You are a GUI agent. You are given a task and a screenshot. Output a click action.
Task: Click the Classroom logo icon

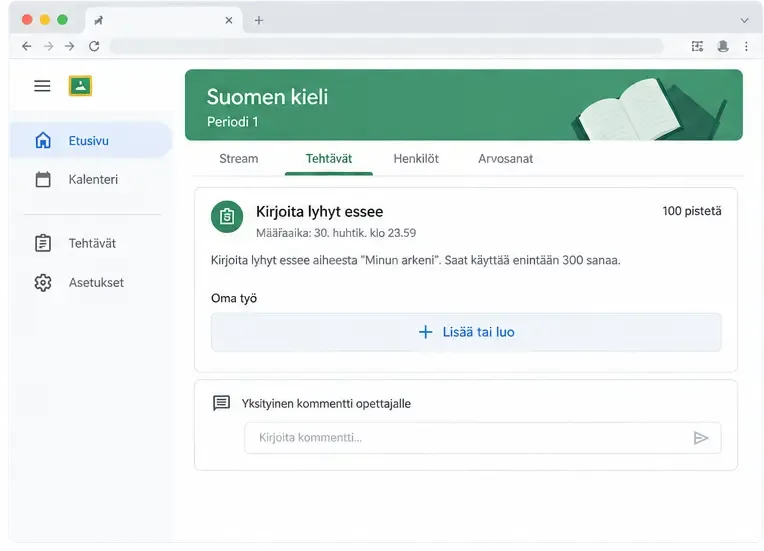(80, 86)
